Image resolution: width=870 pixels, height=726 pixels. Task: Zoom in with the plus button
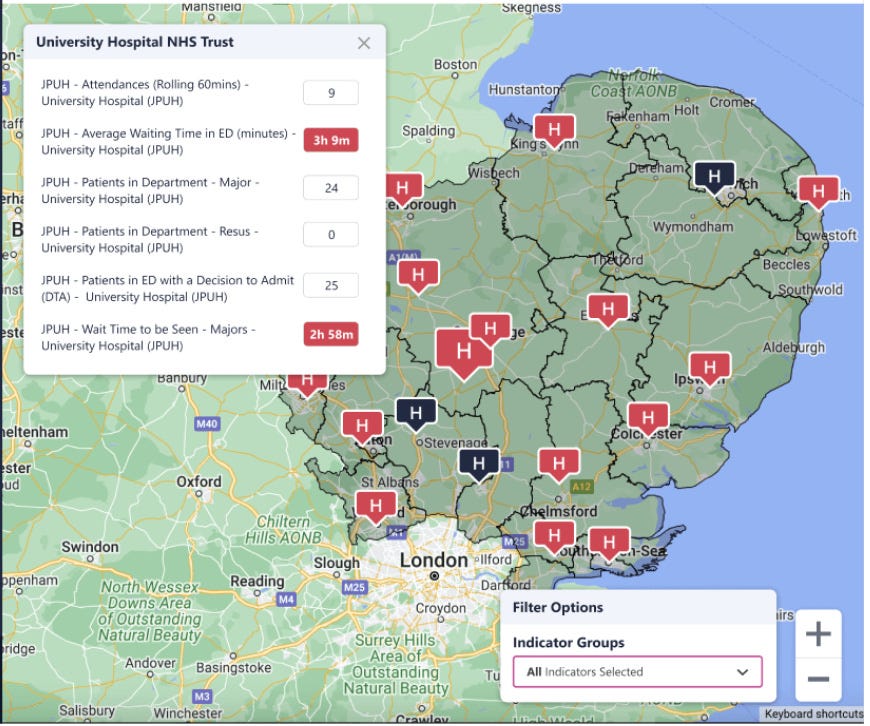[818, 634]
